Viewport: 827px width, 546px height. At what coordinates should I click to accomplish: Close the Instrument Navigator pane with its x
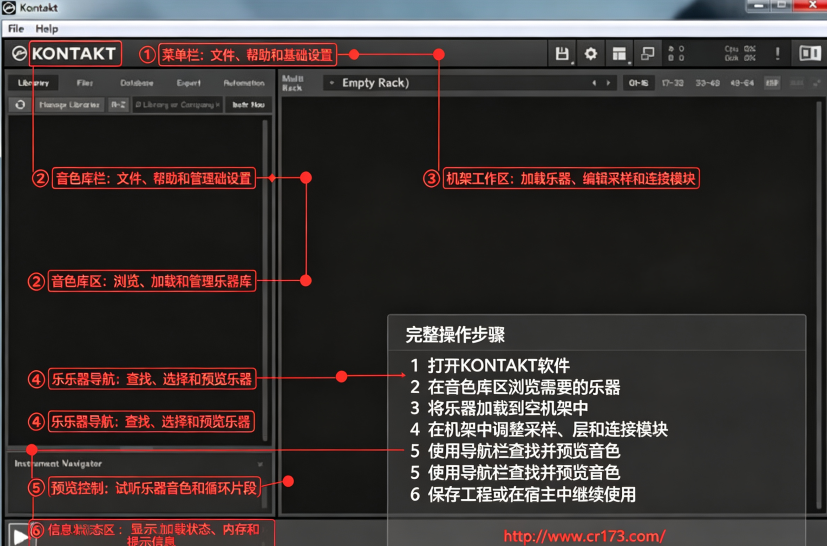tap(260, 464)
